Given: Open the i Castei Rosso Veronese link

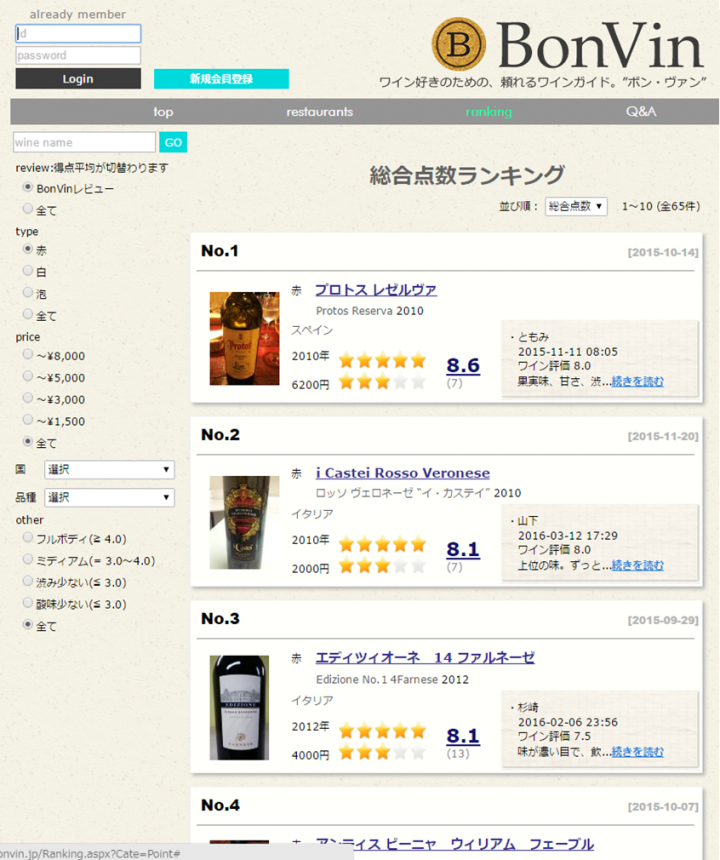Looking at the screenshot, I should 402,473.
